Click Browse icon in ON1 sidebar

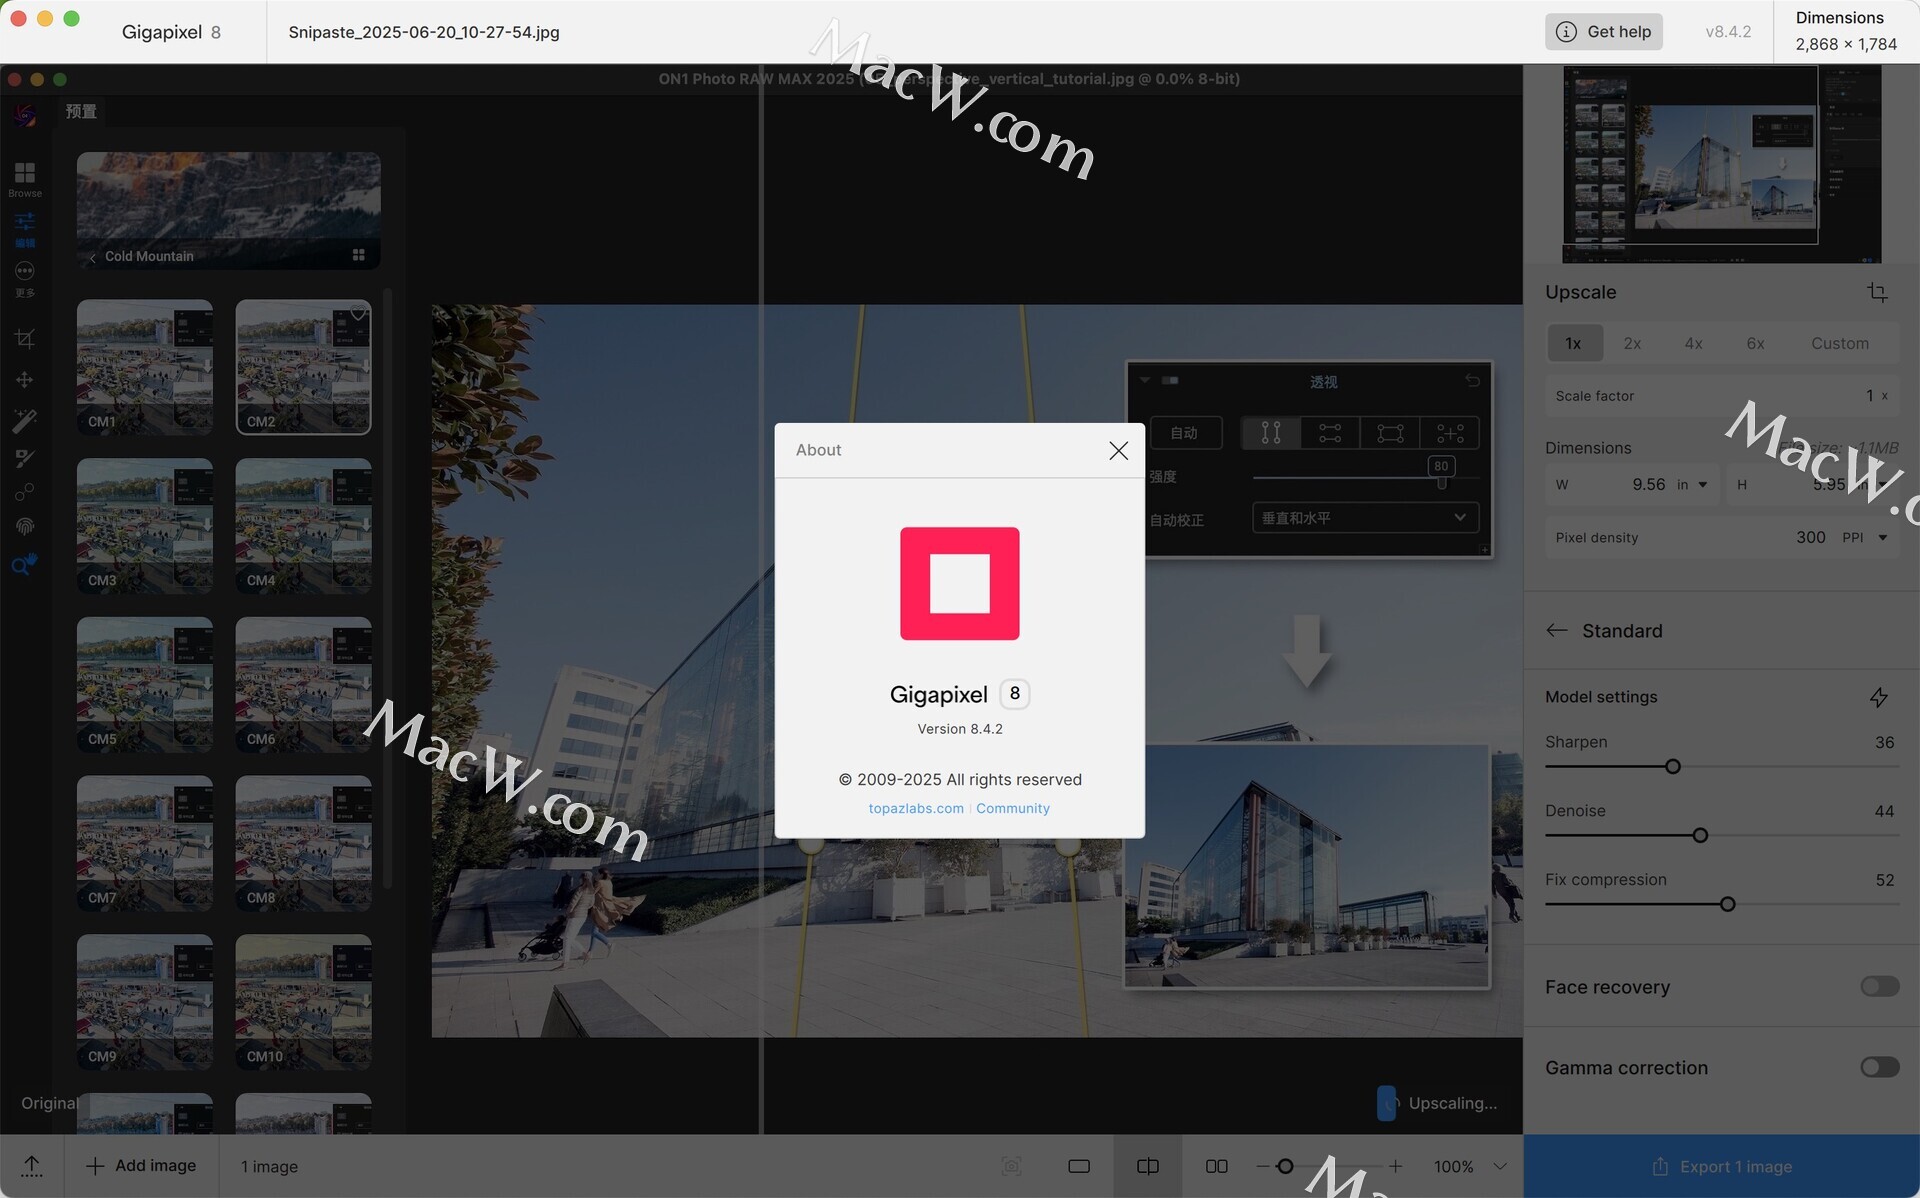click(25, 179)
